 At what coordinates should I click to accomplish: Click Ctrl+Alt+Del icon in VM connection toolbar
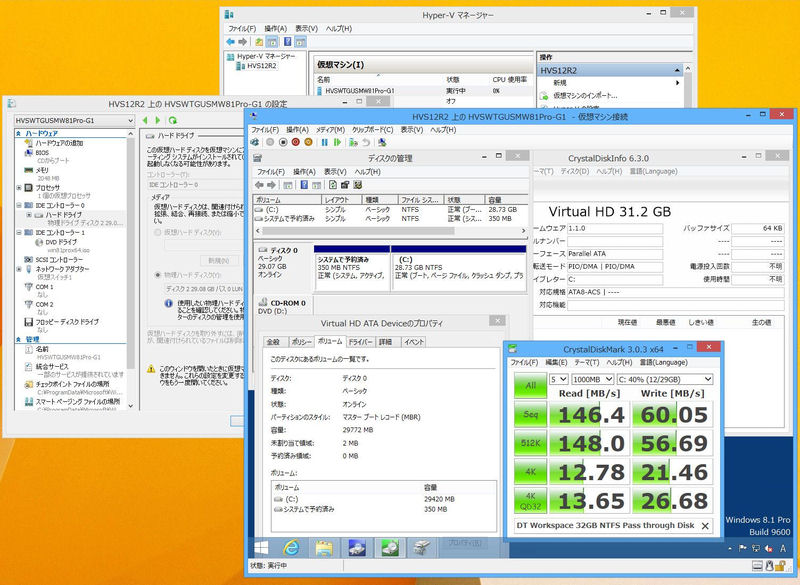[x=255, y=142]
